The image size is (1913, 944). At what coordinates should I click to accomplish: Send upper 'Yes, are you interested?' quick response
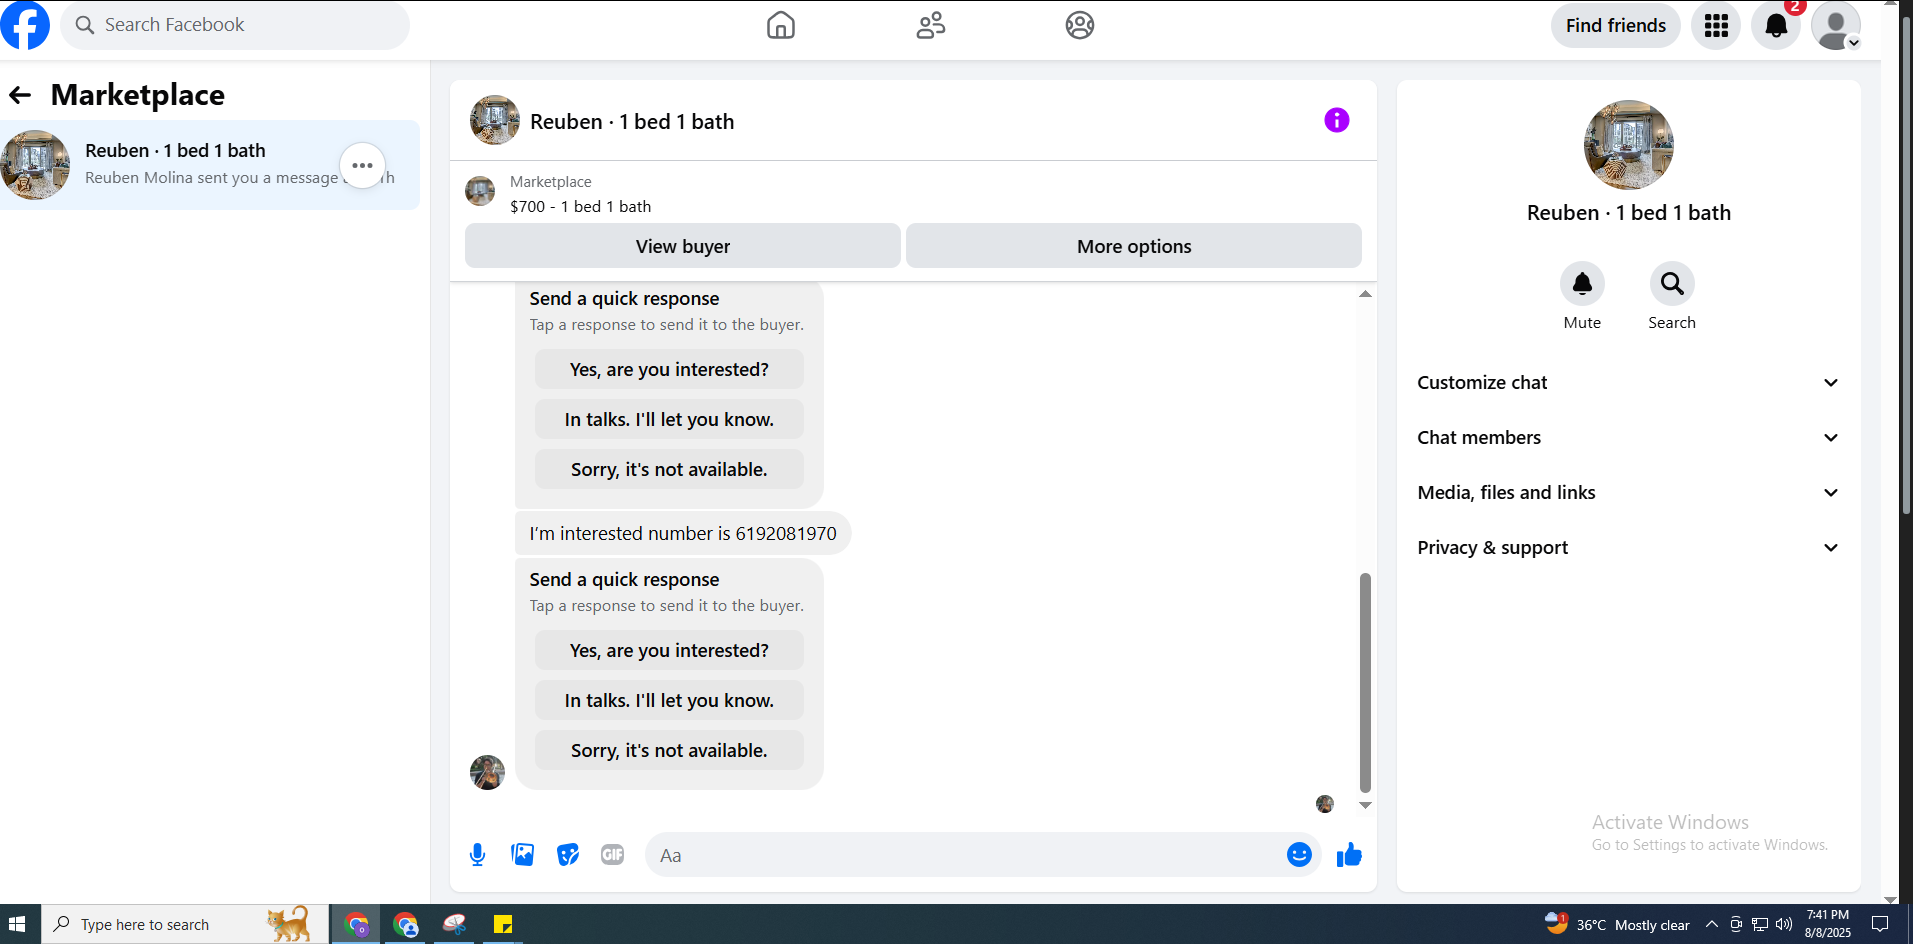point(669,369)
